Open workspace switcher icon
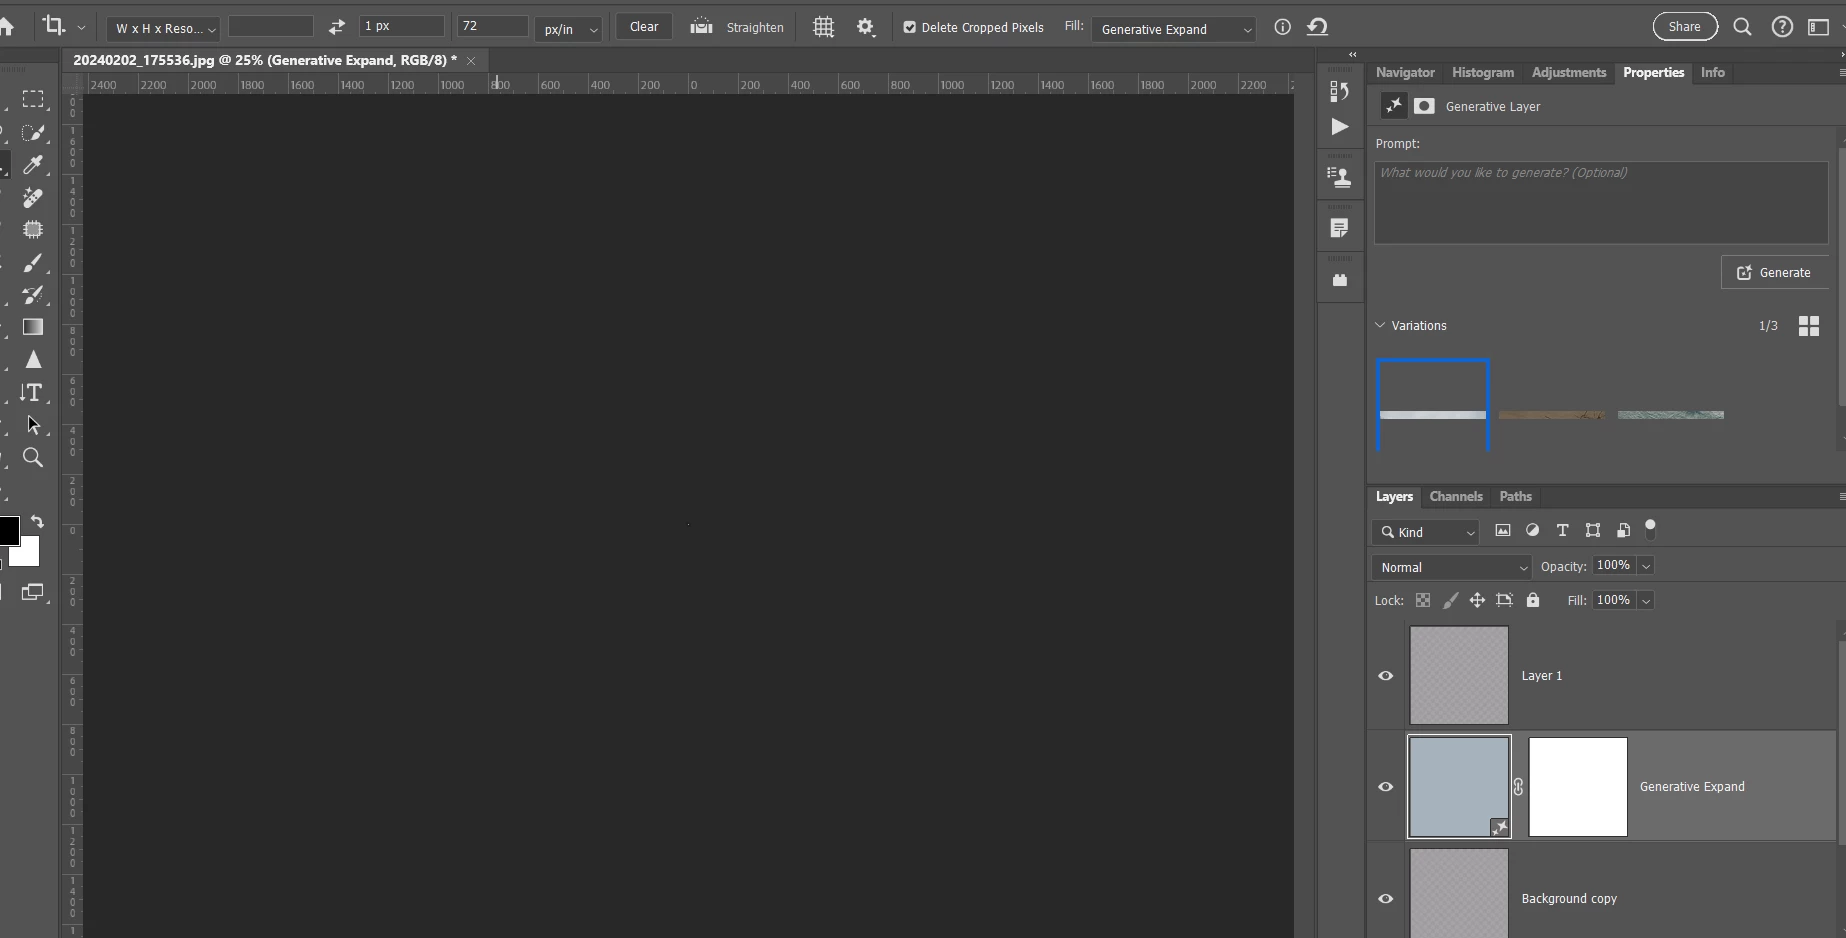This screenshot has width=1846, height=938. pos(1819,27)
